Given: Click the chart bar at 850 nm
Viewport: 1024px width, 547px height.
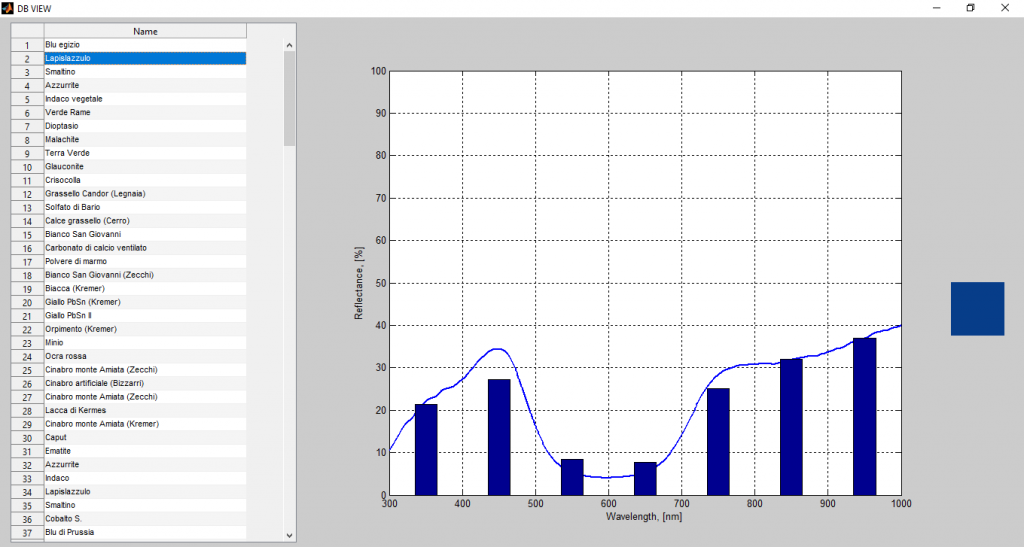Looking at the screenshot, I should click(792, 427).
